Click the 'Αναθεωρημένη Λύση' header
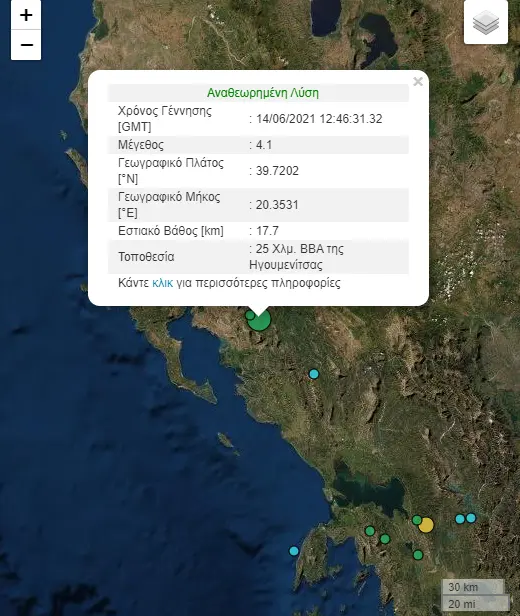Viewport: 520px width, 616px height. point(263,93)
